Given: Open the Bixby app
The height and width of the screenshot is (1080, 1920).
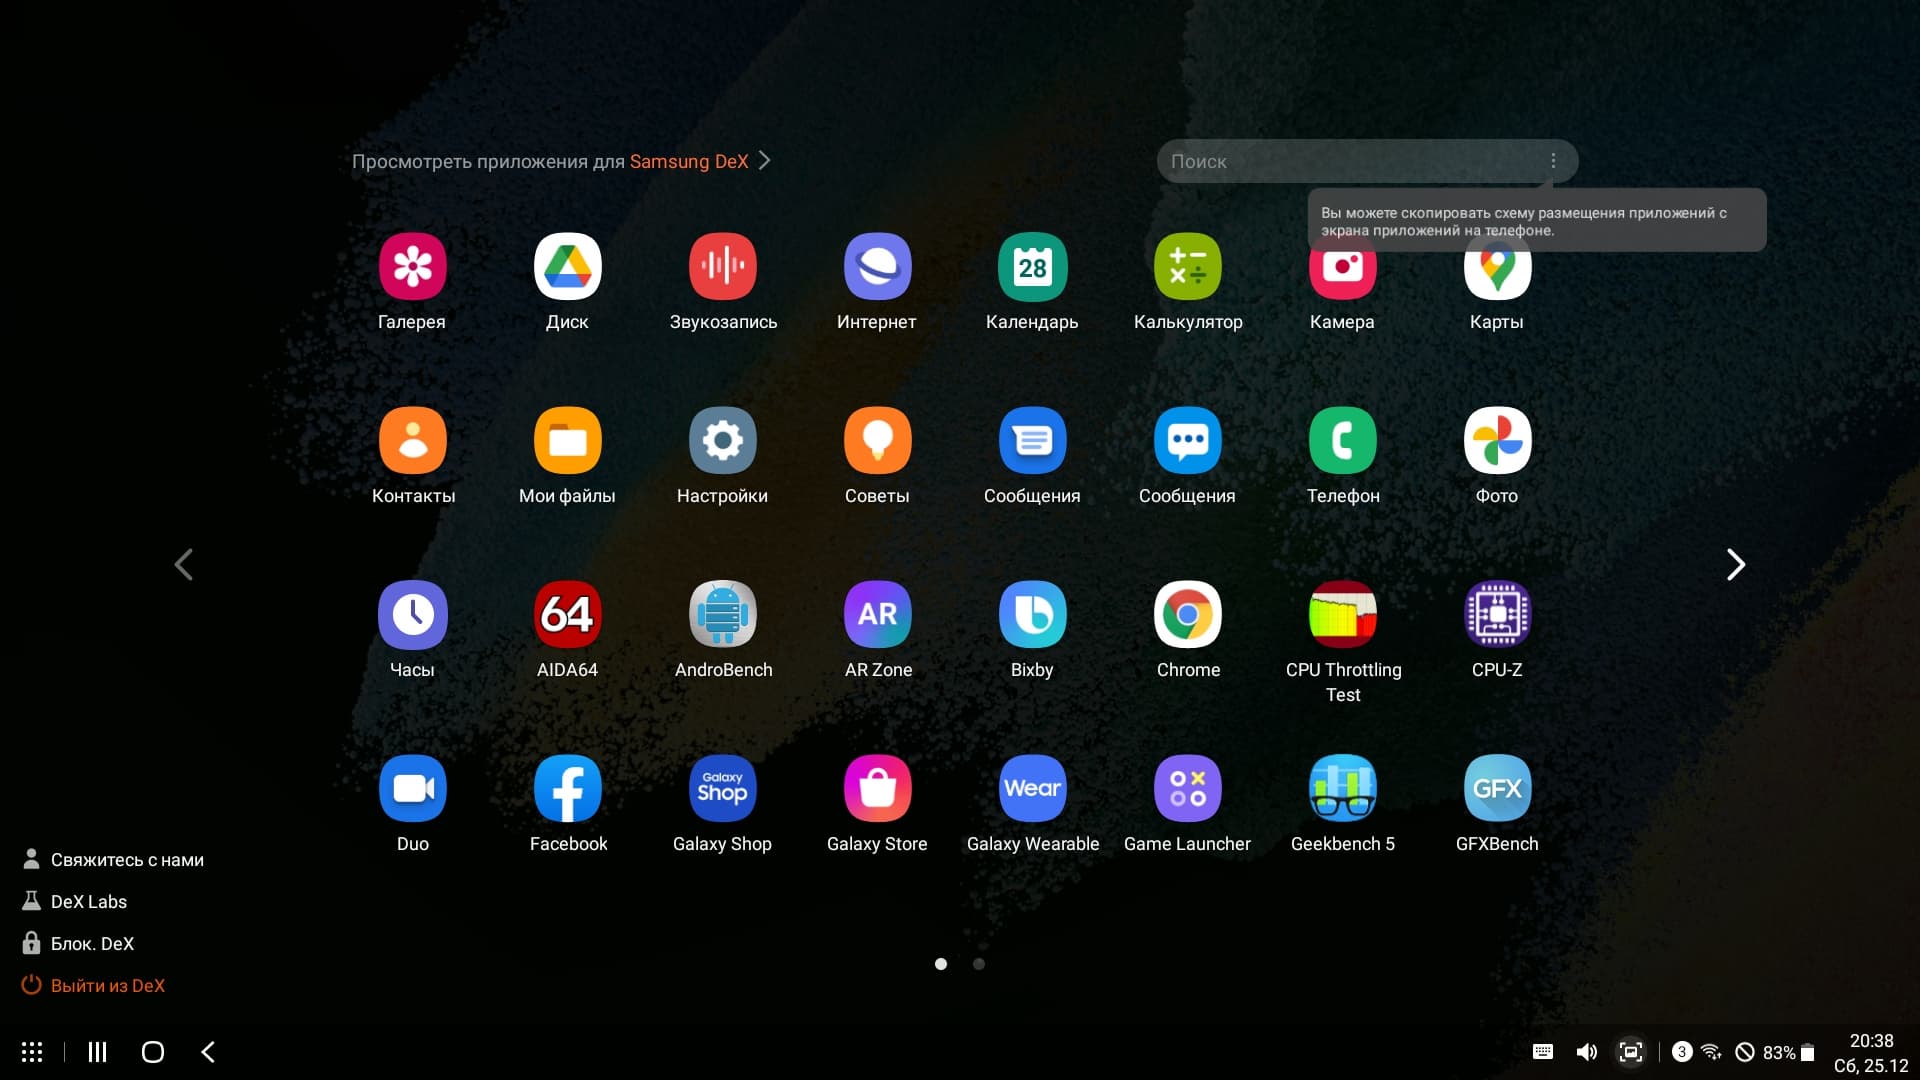Looking at the screenshot, I should click(x=1032, y=615).
